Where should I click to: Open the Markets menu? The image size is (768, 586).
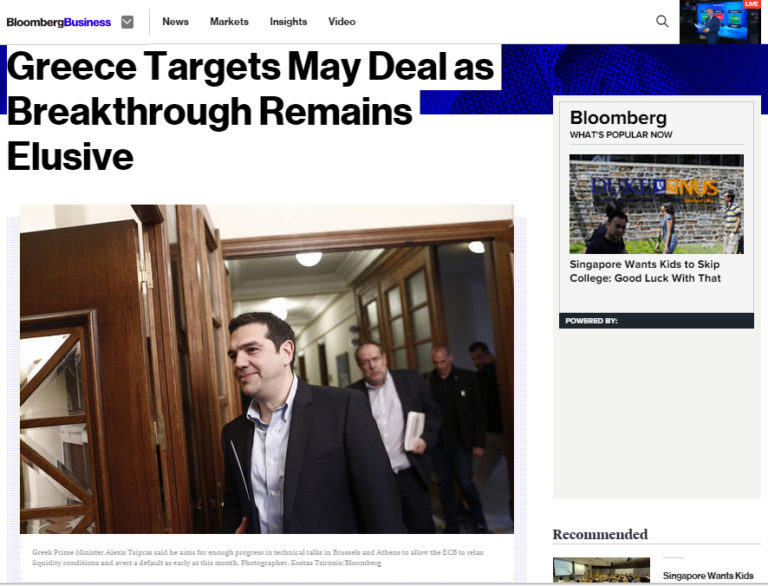pyautogui.click(x=229, y=22)
